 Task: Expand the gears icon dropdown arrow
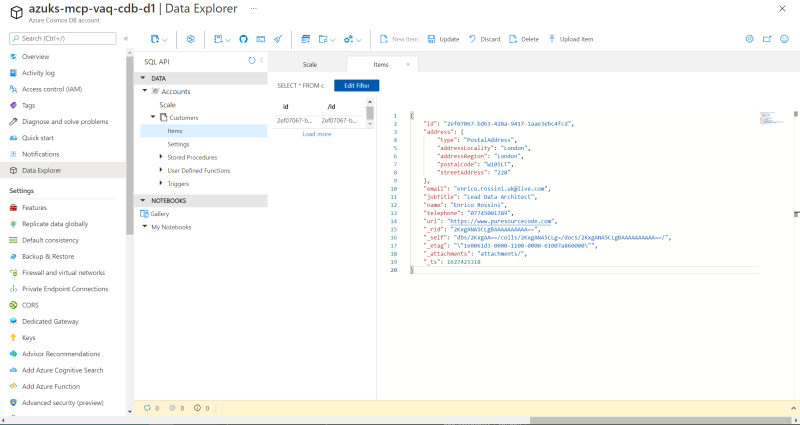[359, 40]
